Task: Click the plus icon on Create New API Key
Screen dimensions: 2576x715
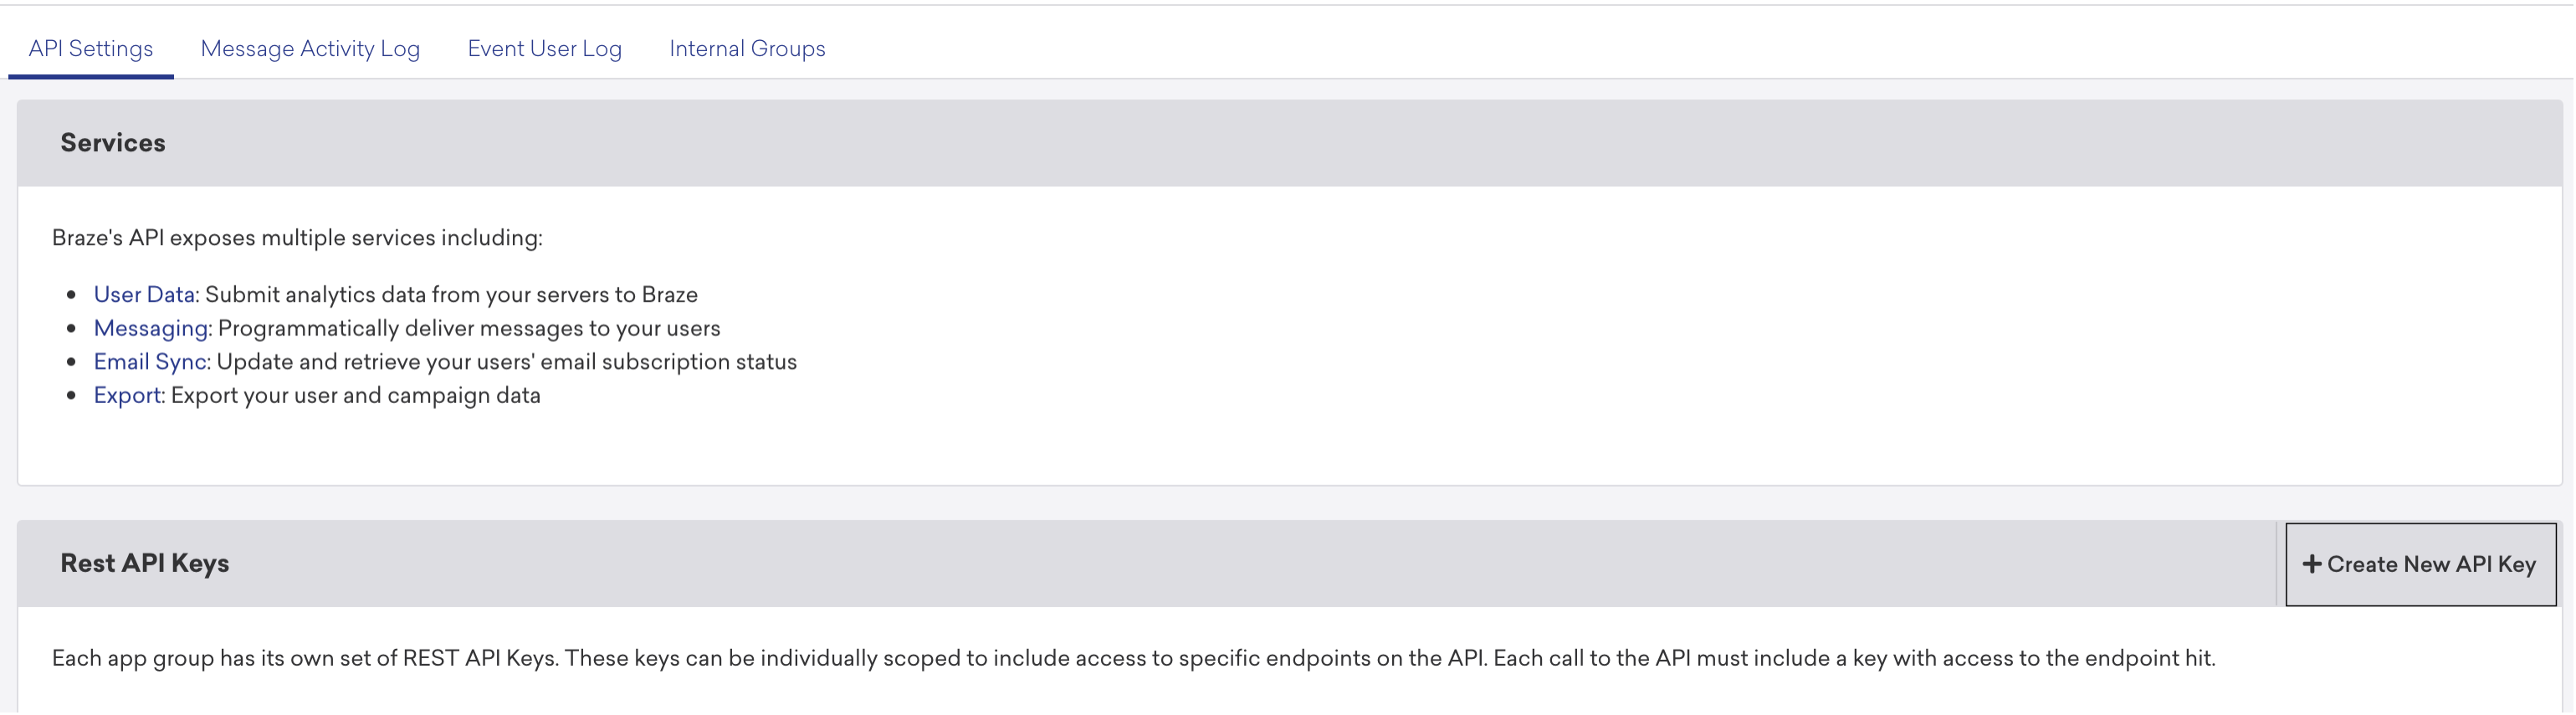Action: (x=2312, y=565)
